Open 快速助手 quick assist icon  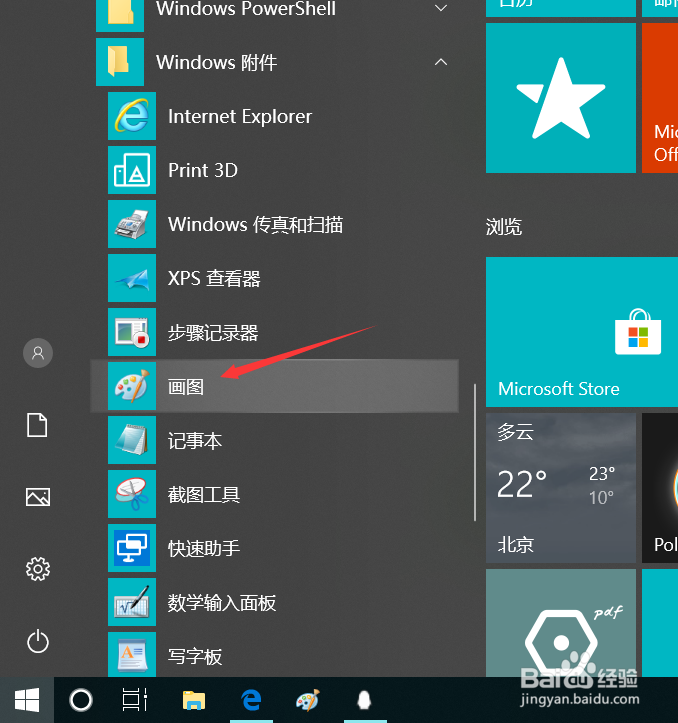(132, 548)
